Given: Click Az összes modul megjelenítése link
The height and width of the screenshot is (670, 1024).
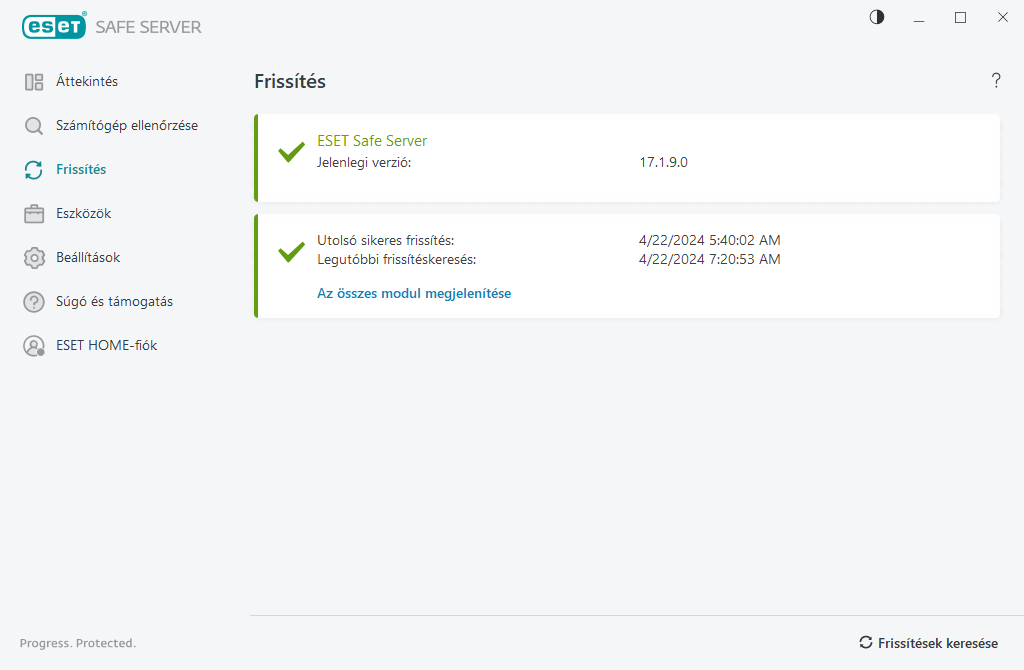Looking at the screenshot, I should point(414,294).
